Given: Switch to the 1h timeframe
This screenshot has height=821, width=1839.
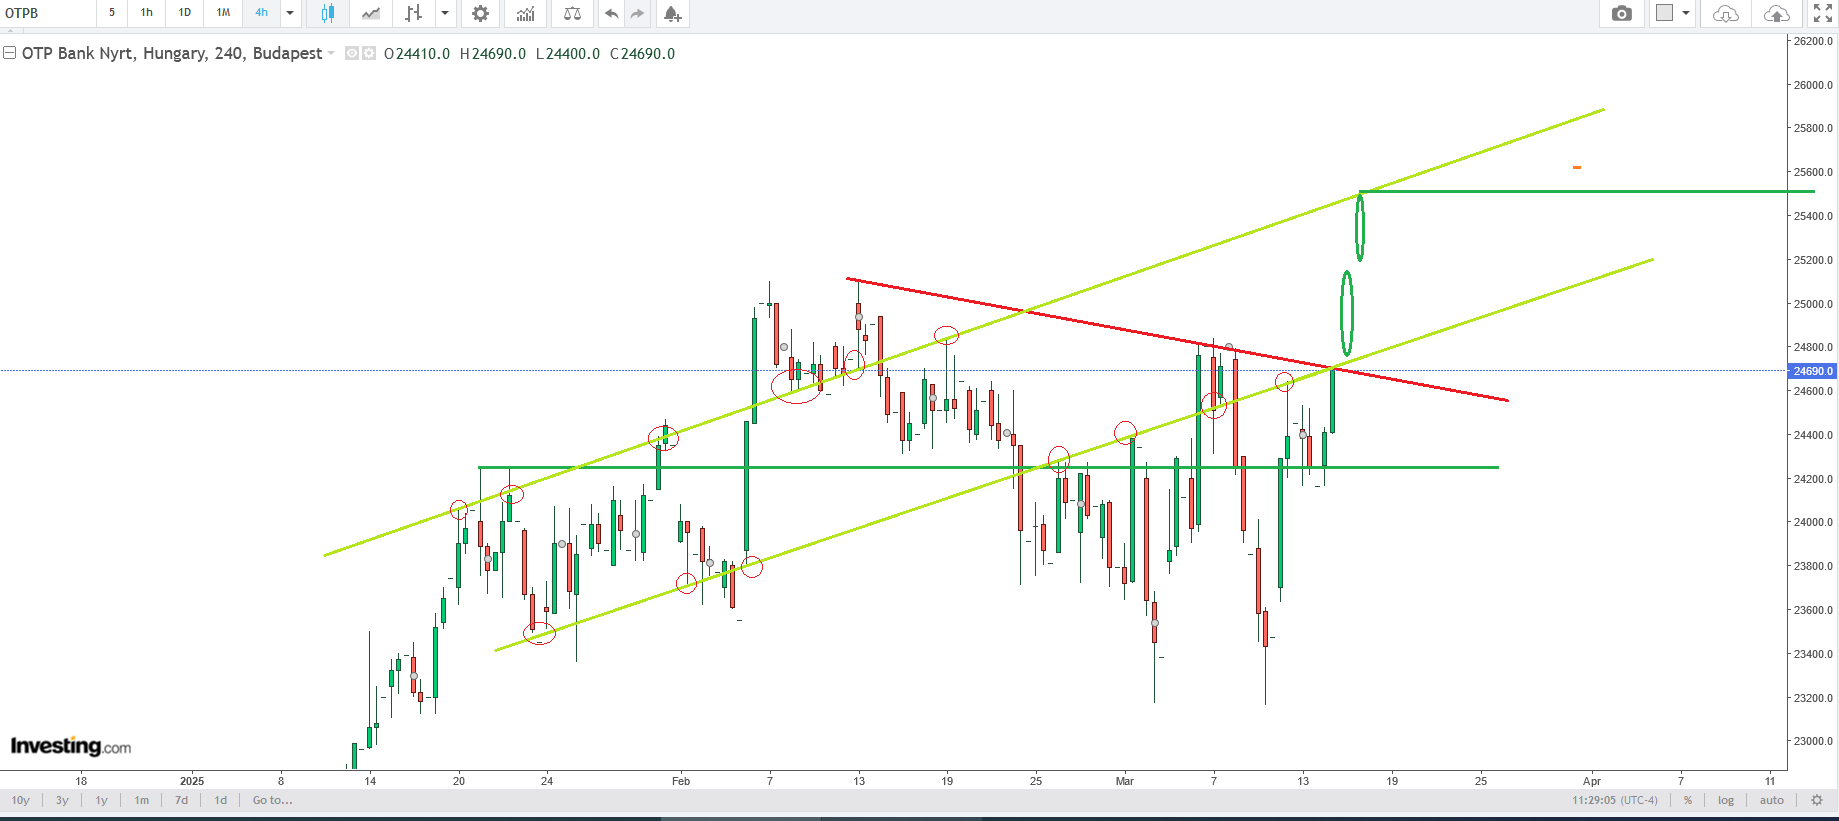Looking at the screenshot, I should click(x=147, y=13).
